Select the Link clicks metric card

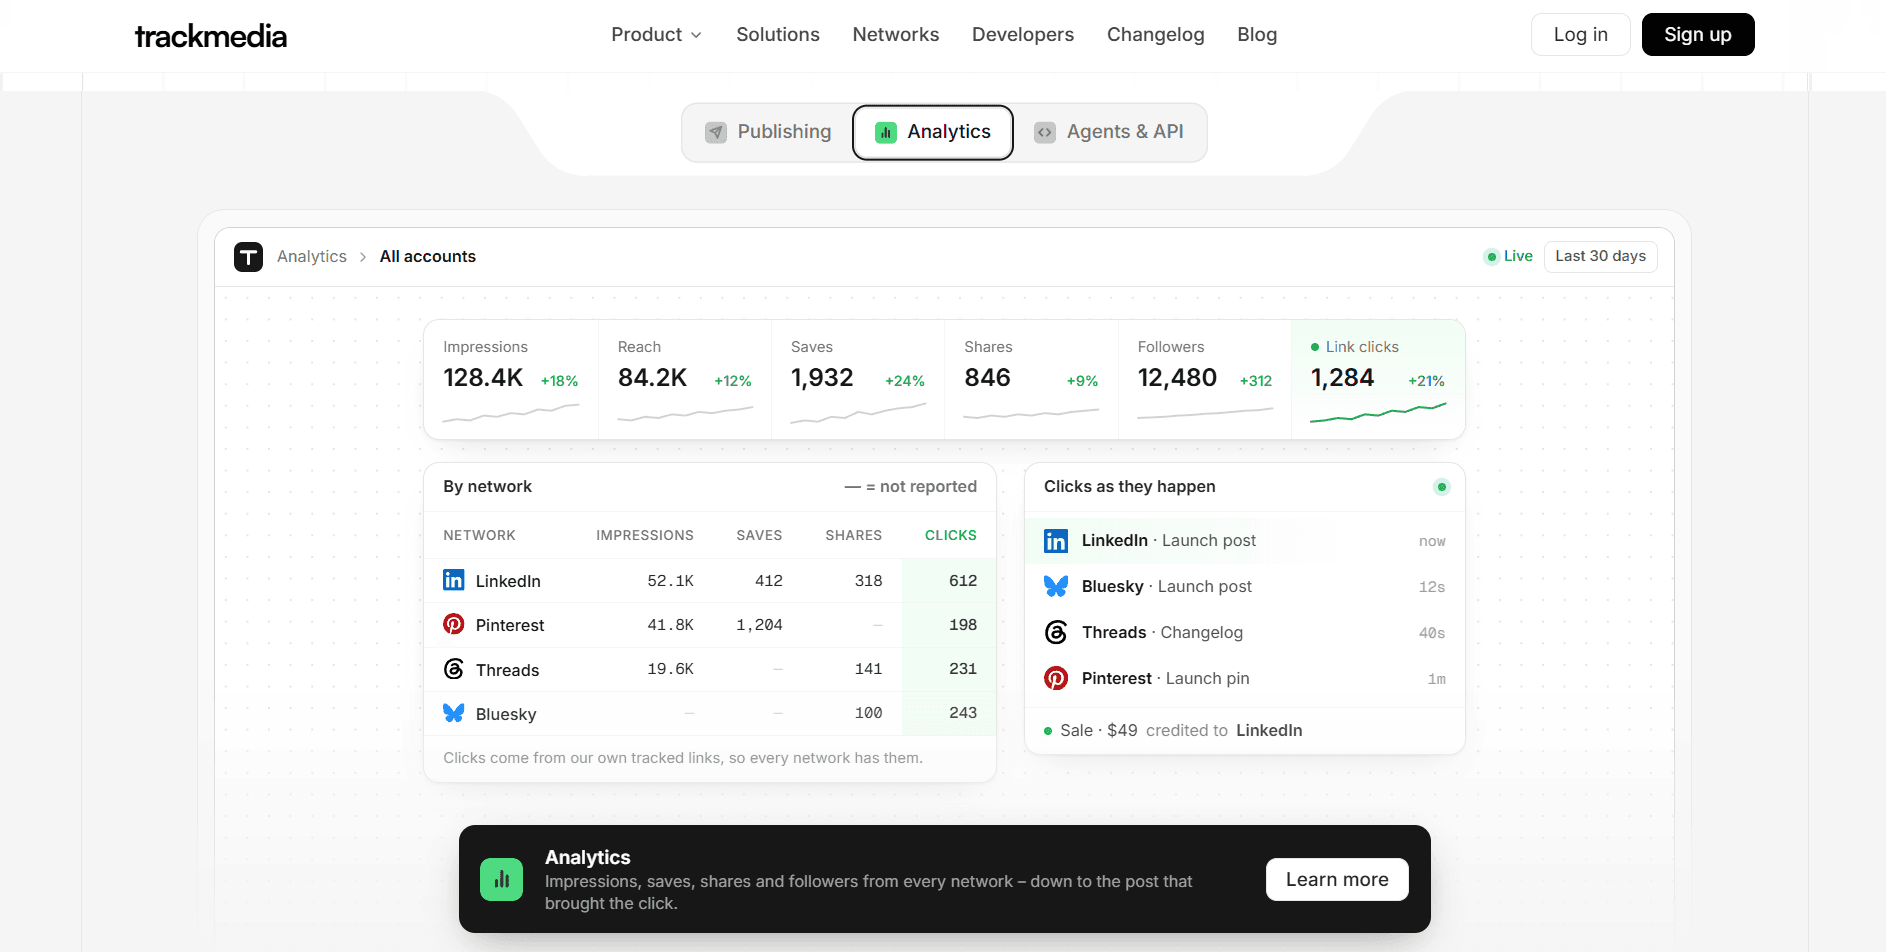pyautogui.click(x=1378, y=380)
